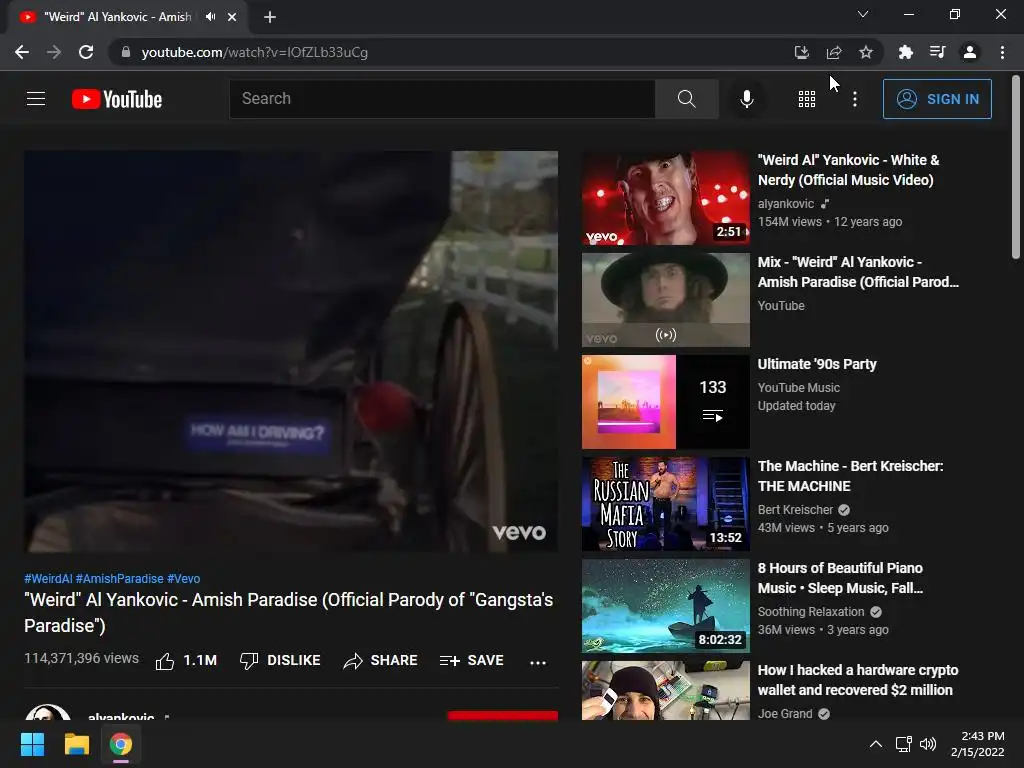Click the #AmishParadise hashtag link

coord(120,579)
